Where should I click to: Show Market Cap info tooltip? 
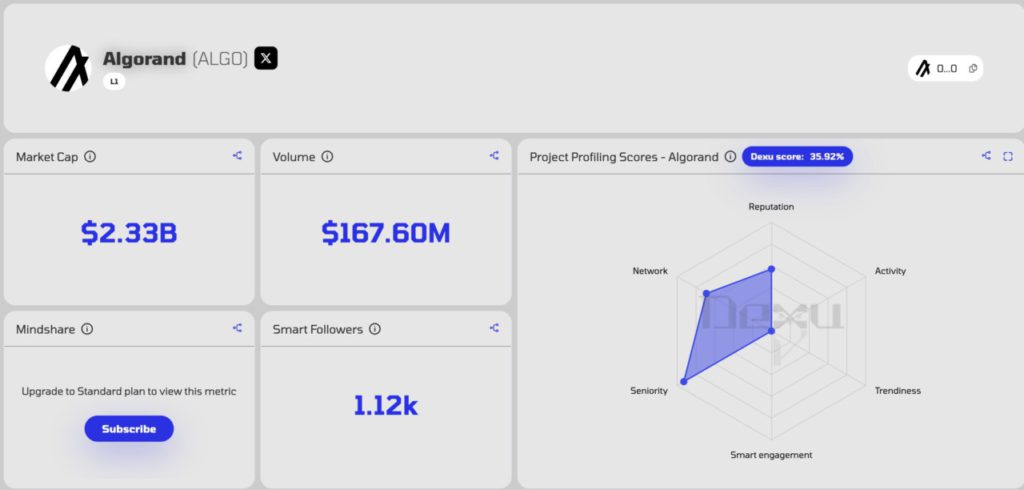tap(90, 157)
